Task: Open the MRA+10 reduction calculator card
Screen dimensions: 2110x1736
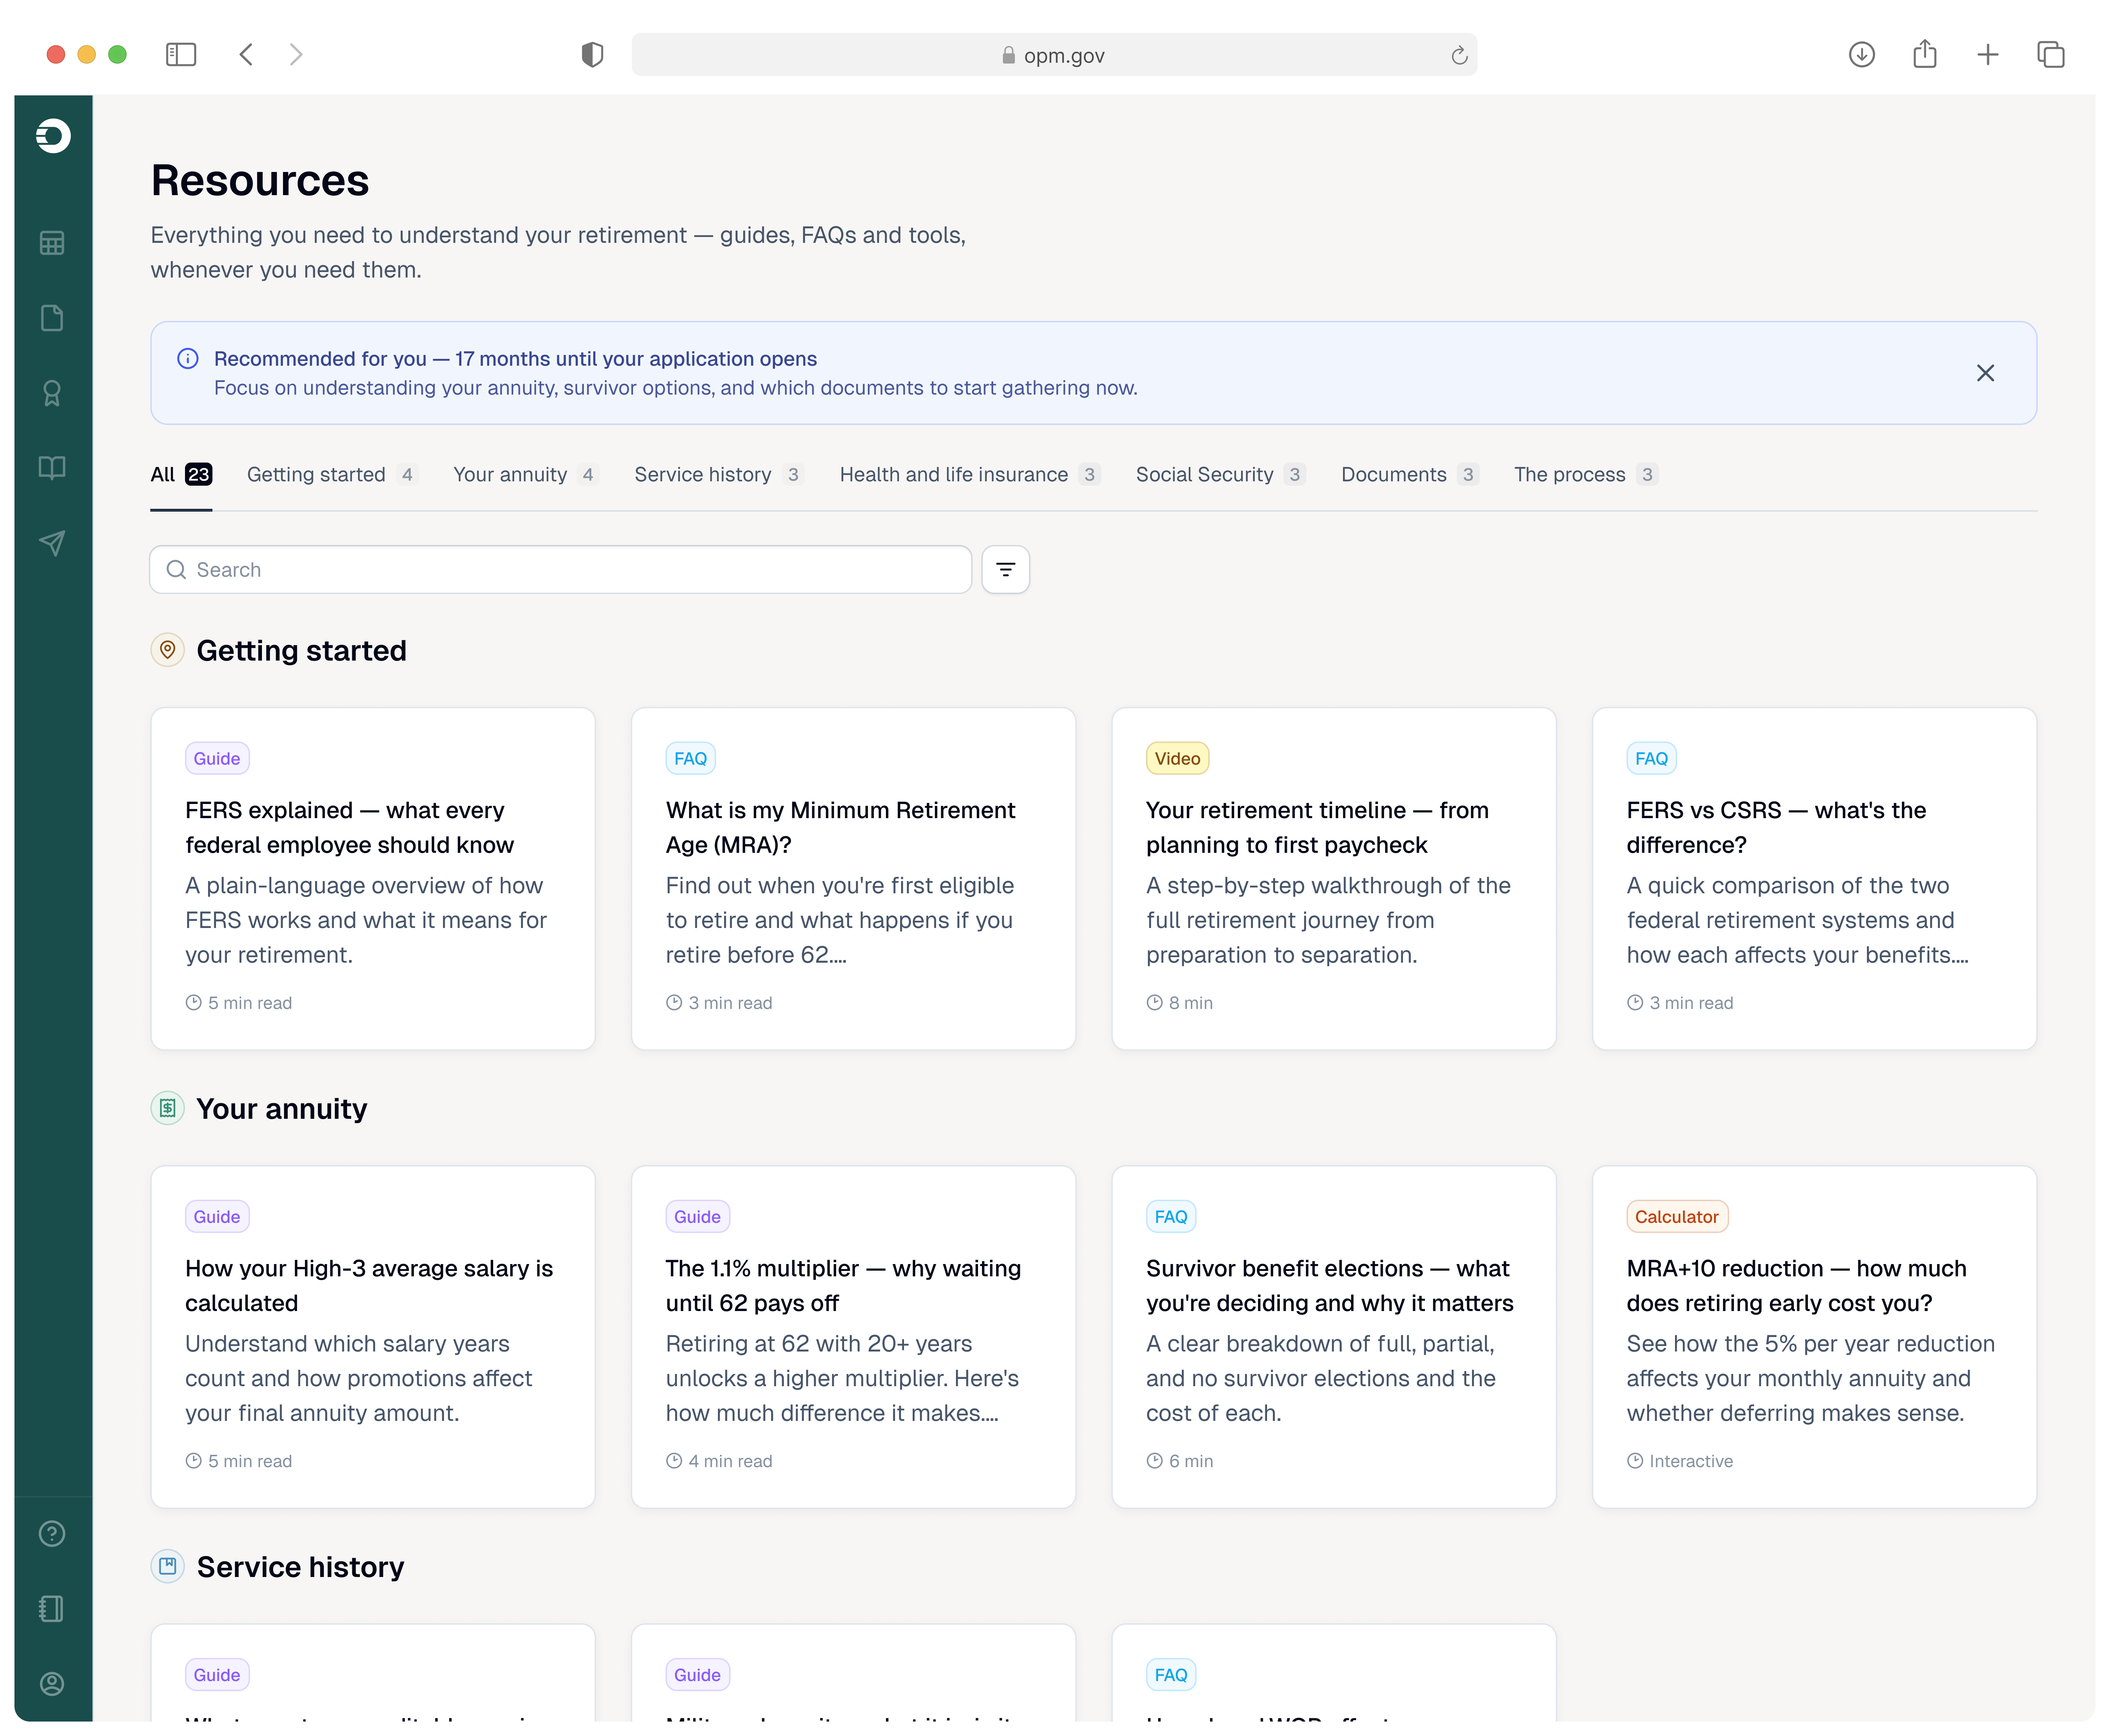Action: [1814, 1337]
